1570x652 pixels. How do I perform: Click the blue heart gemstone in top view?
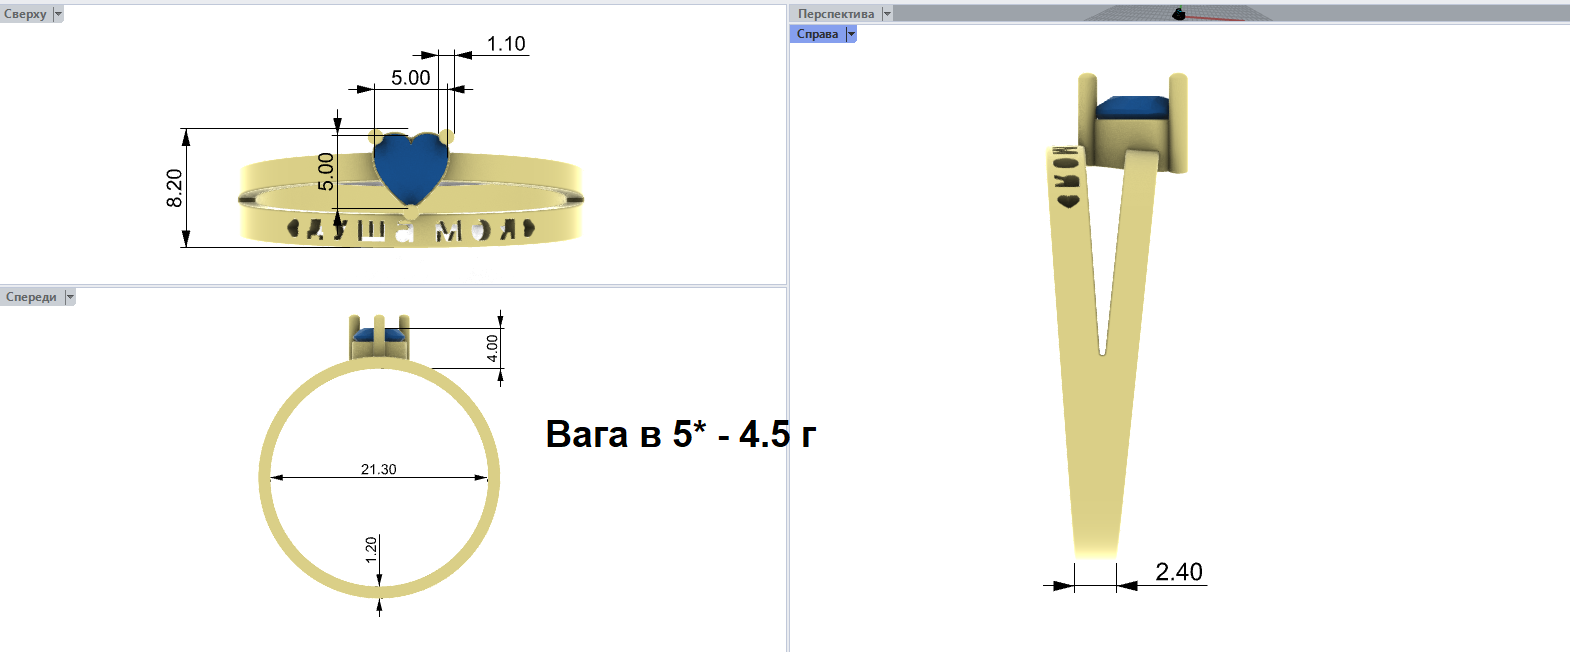[410, 166]
